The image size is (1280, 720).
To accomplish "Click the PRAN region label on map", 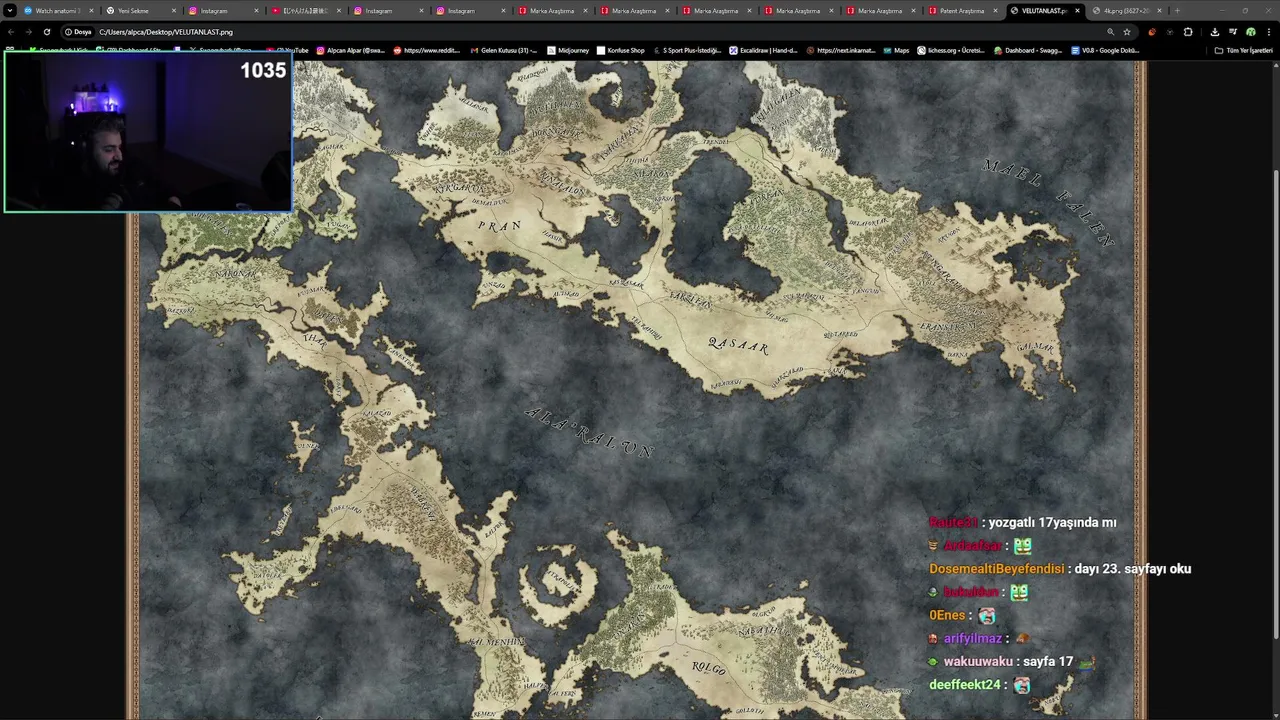I will tap(499, 225).
